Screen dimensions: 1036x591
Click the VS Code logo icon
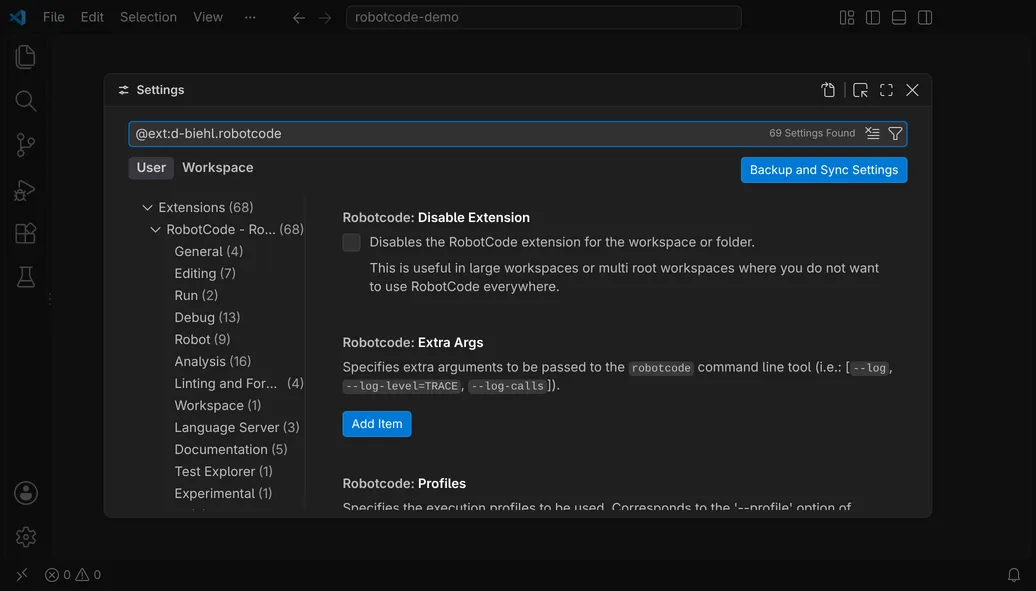pos(18,17)
